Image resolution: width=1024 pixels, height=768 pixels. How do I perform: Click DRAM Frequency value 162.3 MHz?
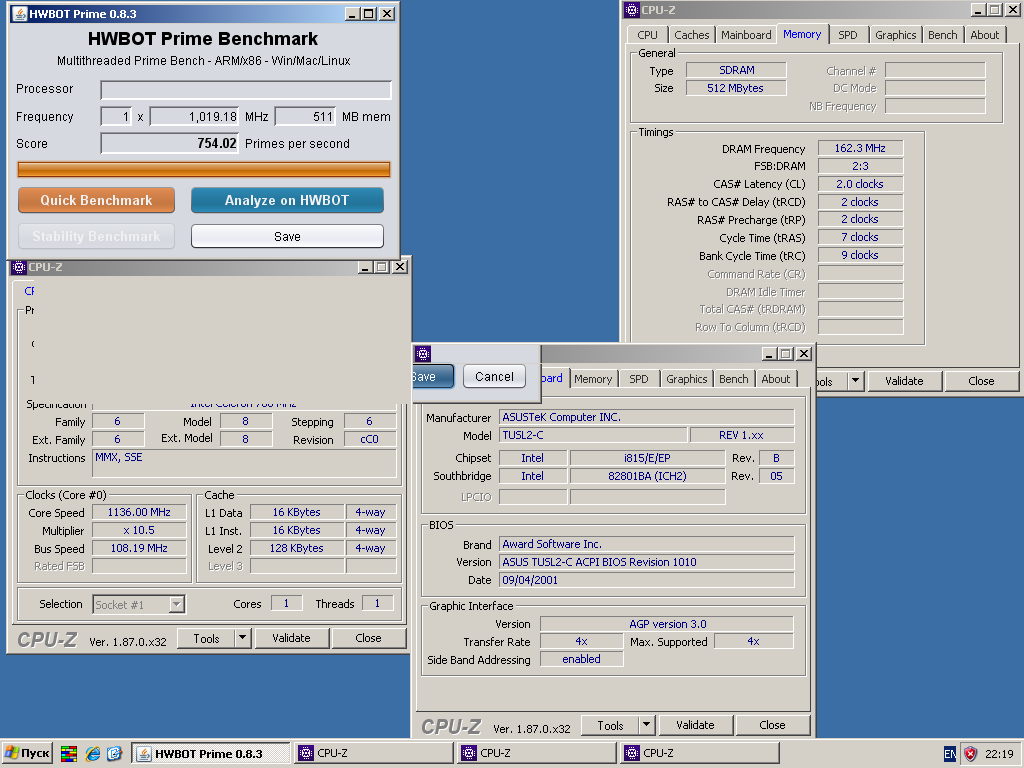(860, 148)
